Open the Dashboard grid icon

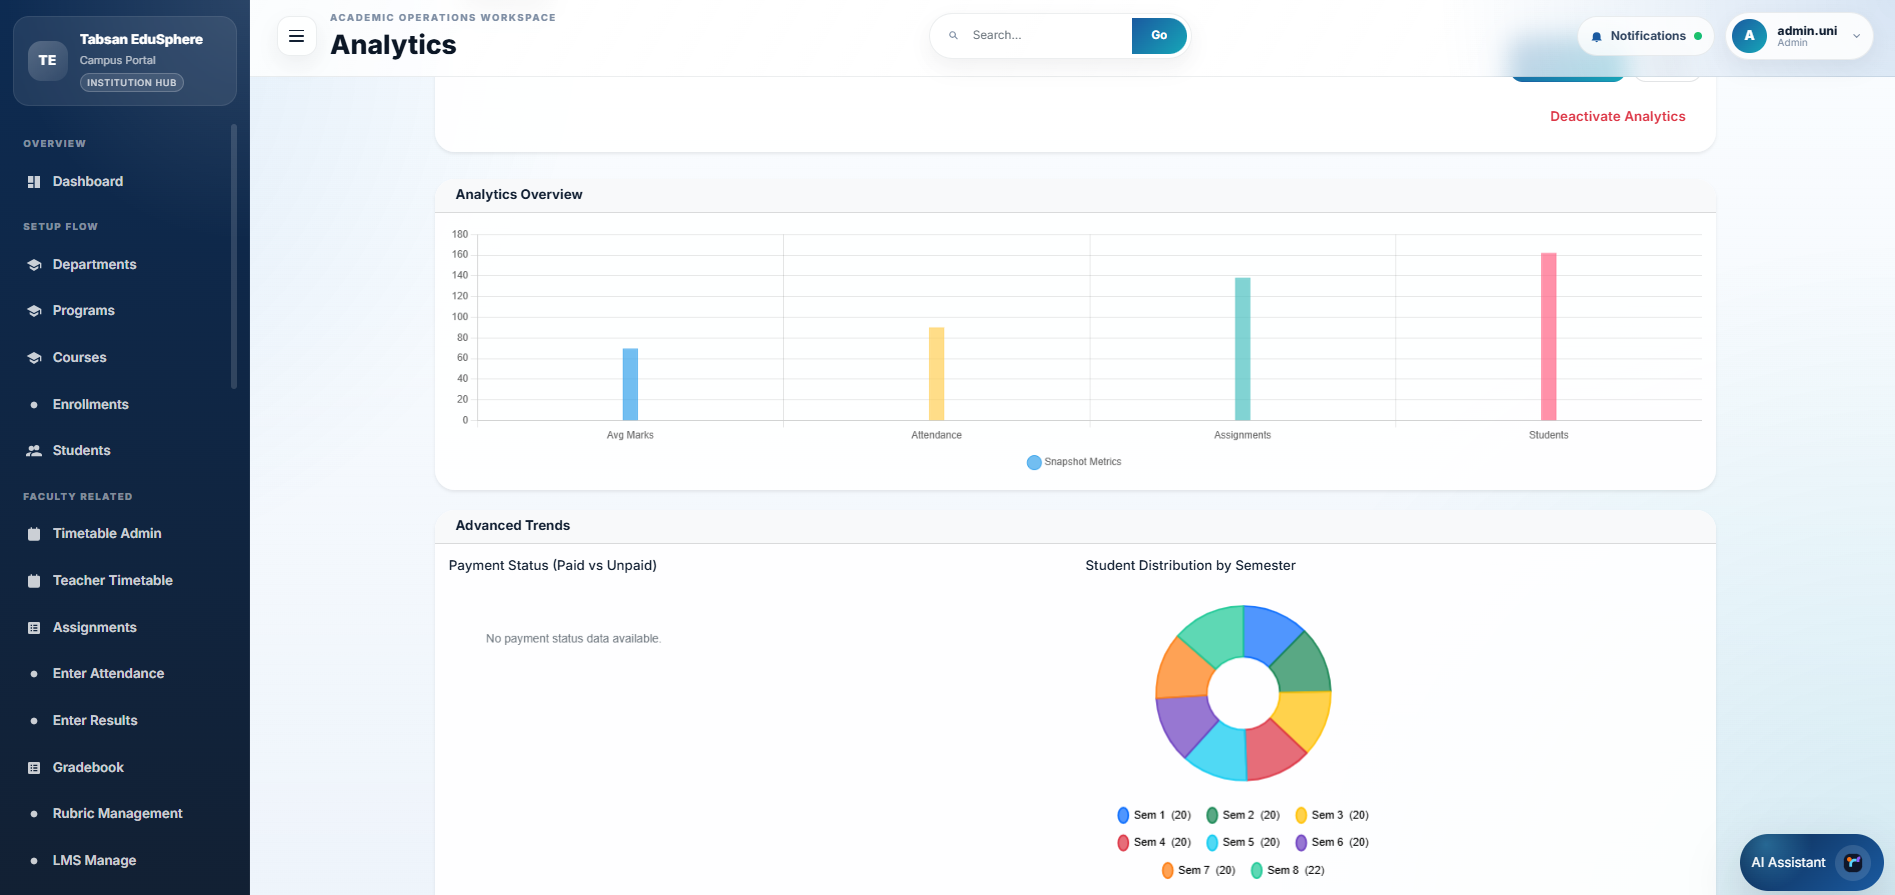[34, 182]
